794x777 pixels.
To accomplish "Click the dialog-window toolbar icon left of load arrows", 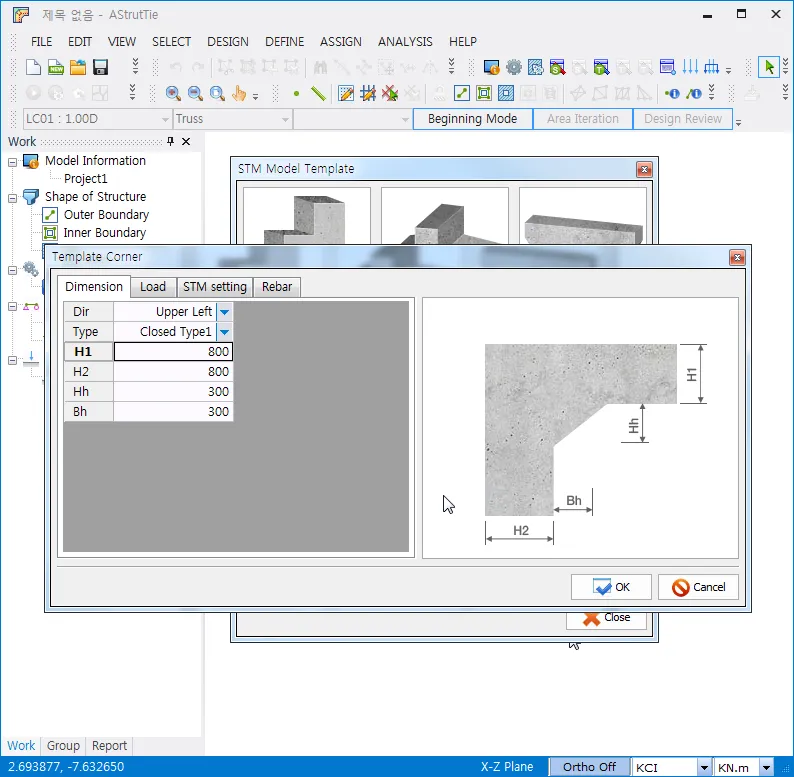I will 667,67.
